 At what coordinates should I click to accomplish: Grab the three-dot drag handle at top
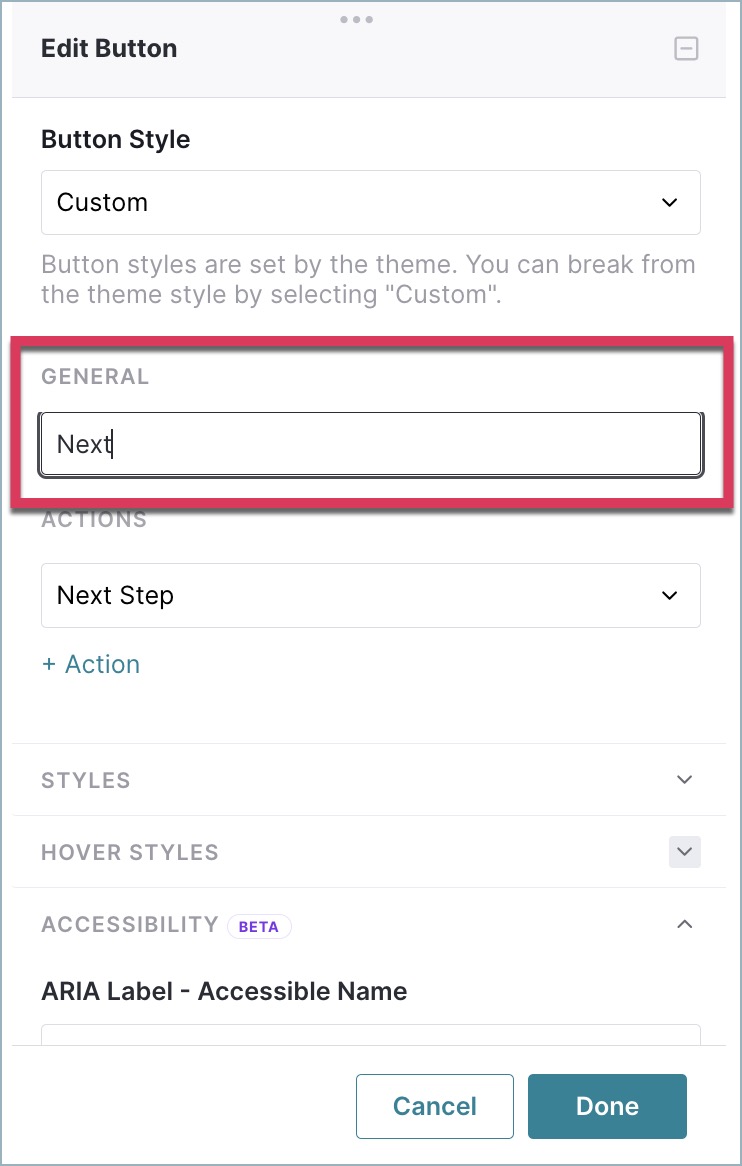coord(357,19)
